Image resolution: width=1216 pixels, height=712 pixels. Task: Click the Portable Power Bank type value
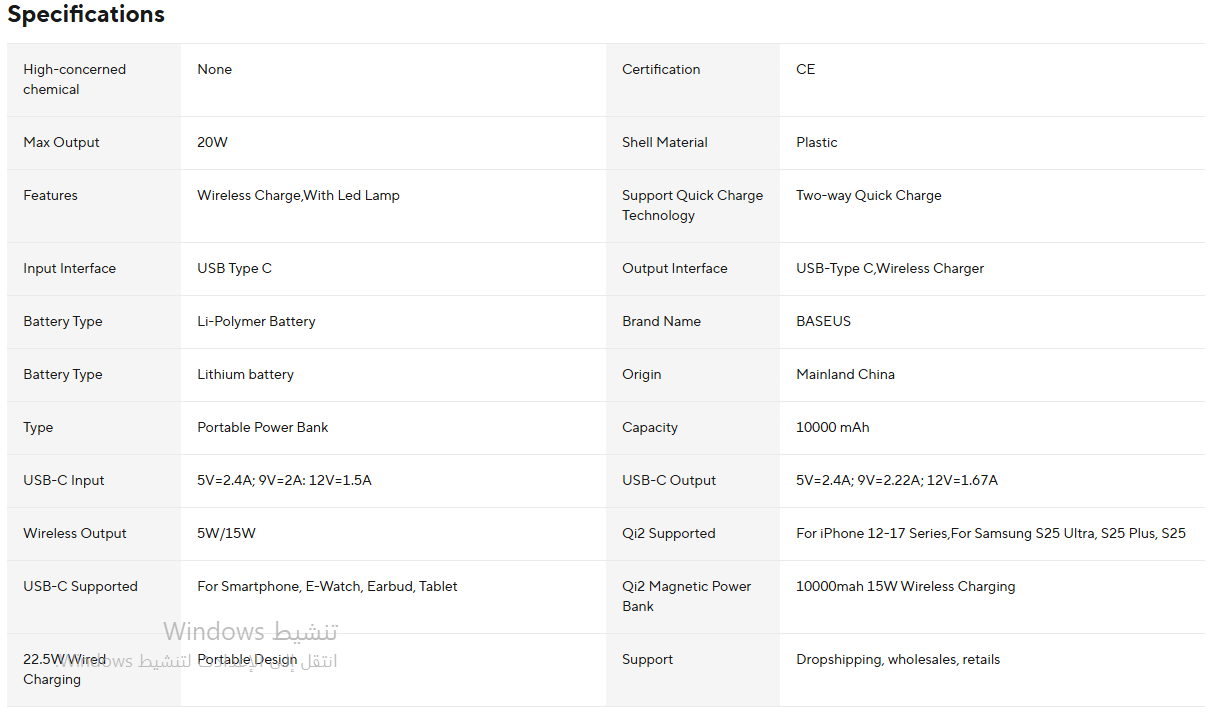tap(262, 427)
